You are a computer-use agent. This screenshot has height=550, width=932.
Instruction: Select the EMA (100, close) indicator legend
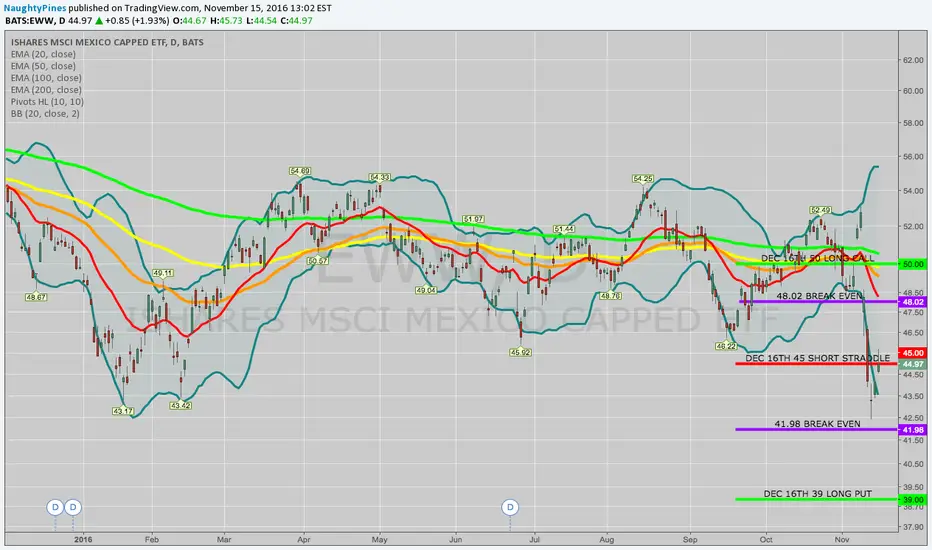(x=46, y=78)
